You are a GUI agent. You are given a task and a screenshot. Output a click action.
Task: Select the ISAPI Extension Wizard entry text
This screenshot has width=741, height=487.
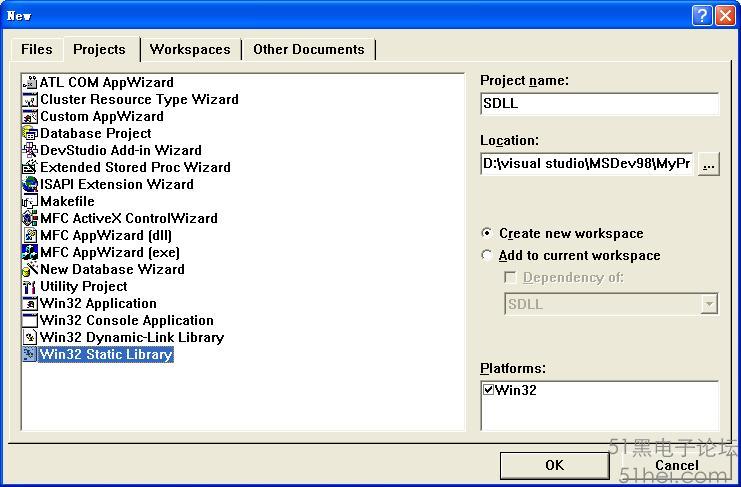[x=117, y=184]
